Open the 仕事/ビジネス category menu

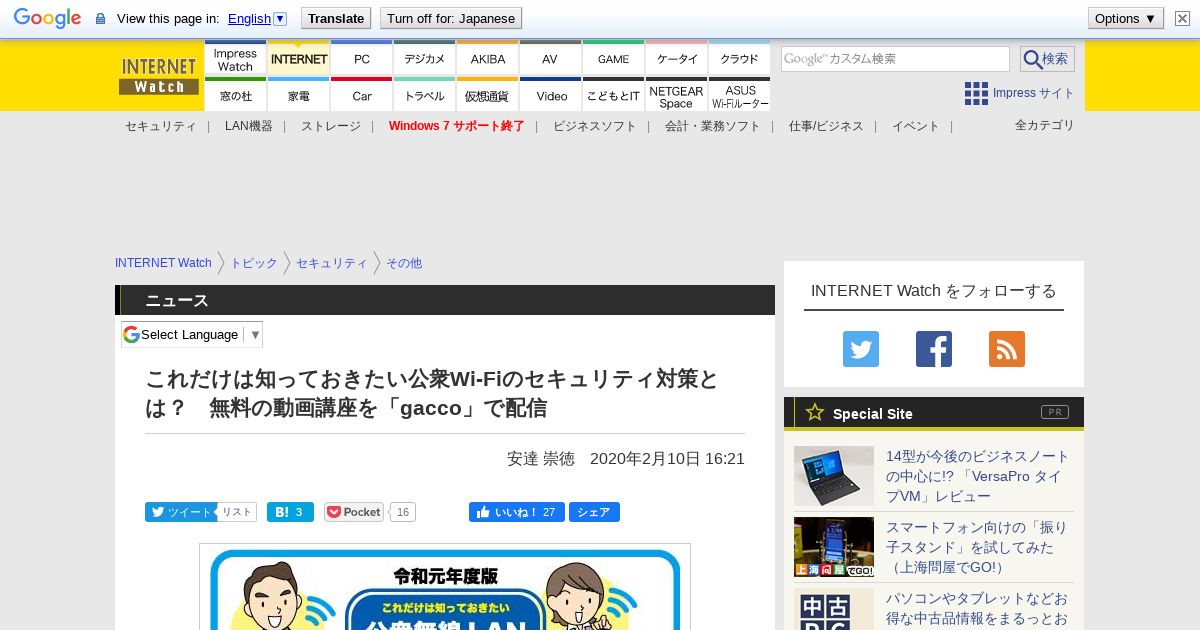click(x=826, y=126)
